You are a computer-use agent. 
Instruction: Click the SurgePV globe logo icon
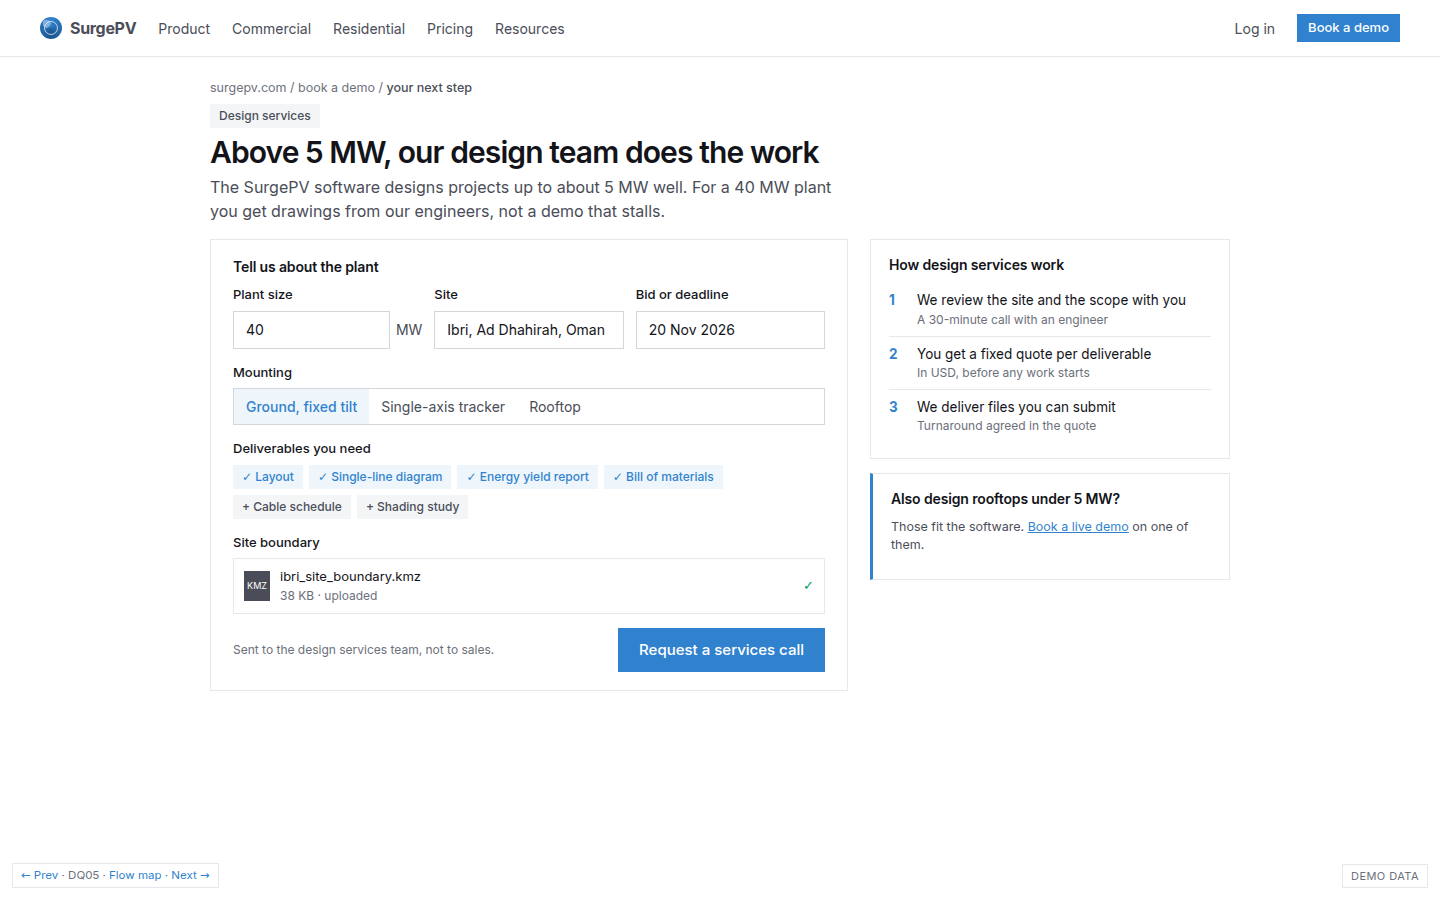51,28
